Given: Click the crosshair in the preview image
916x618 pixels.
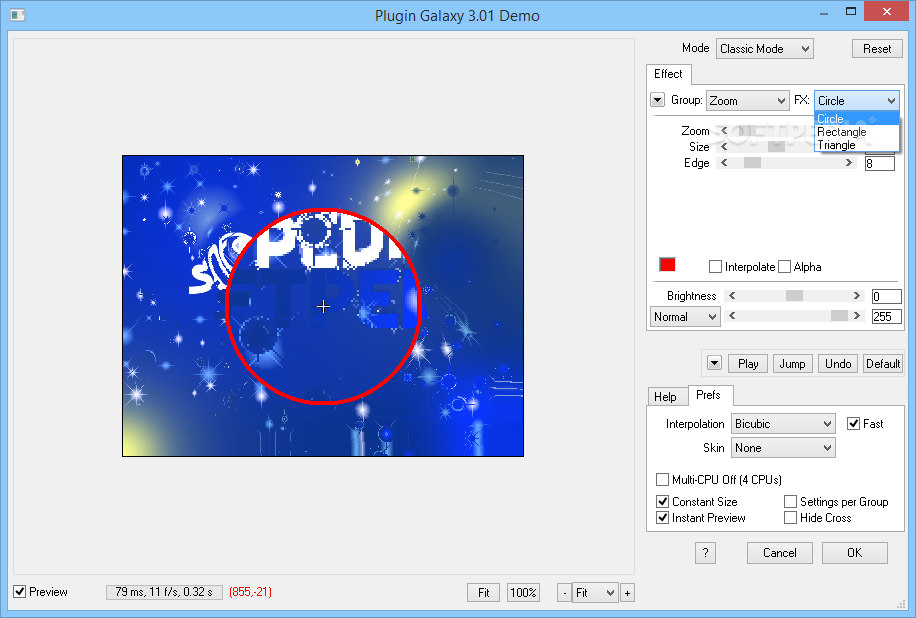Looking at the screenshot, I should pos(323,306).
